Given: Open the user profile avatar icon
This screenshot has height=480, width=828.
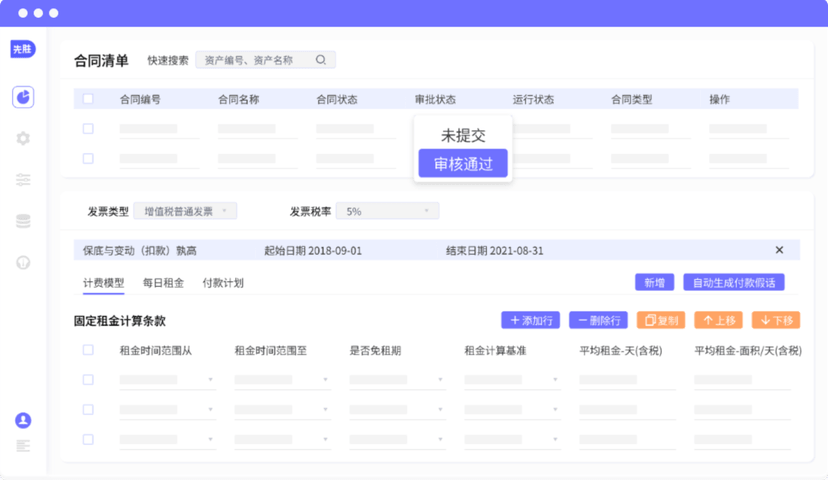Looking at the screenshot, I should coord(23,420).
